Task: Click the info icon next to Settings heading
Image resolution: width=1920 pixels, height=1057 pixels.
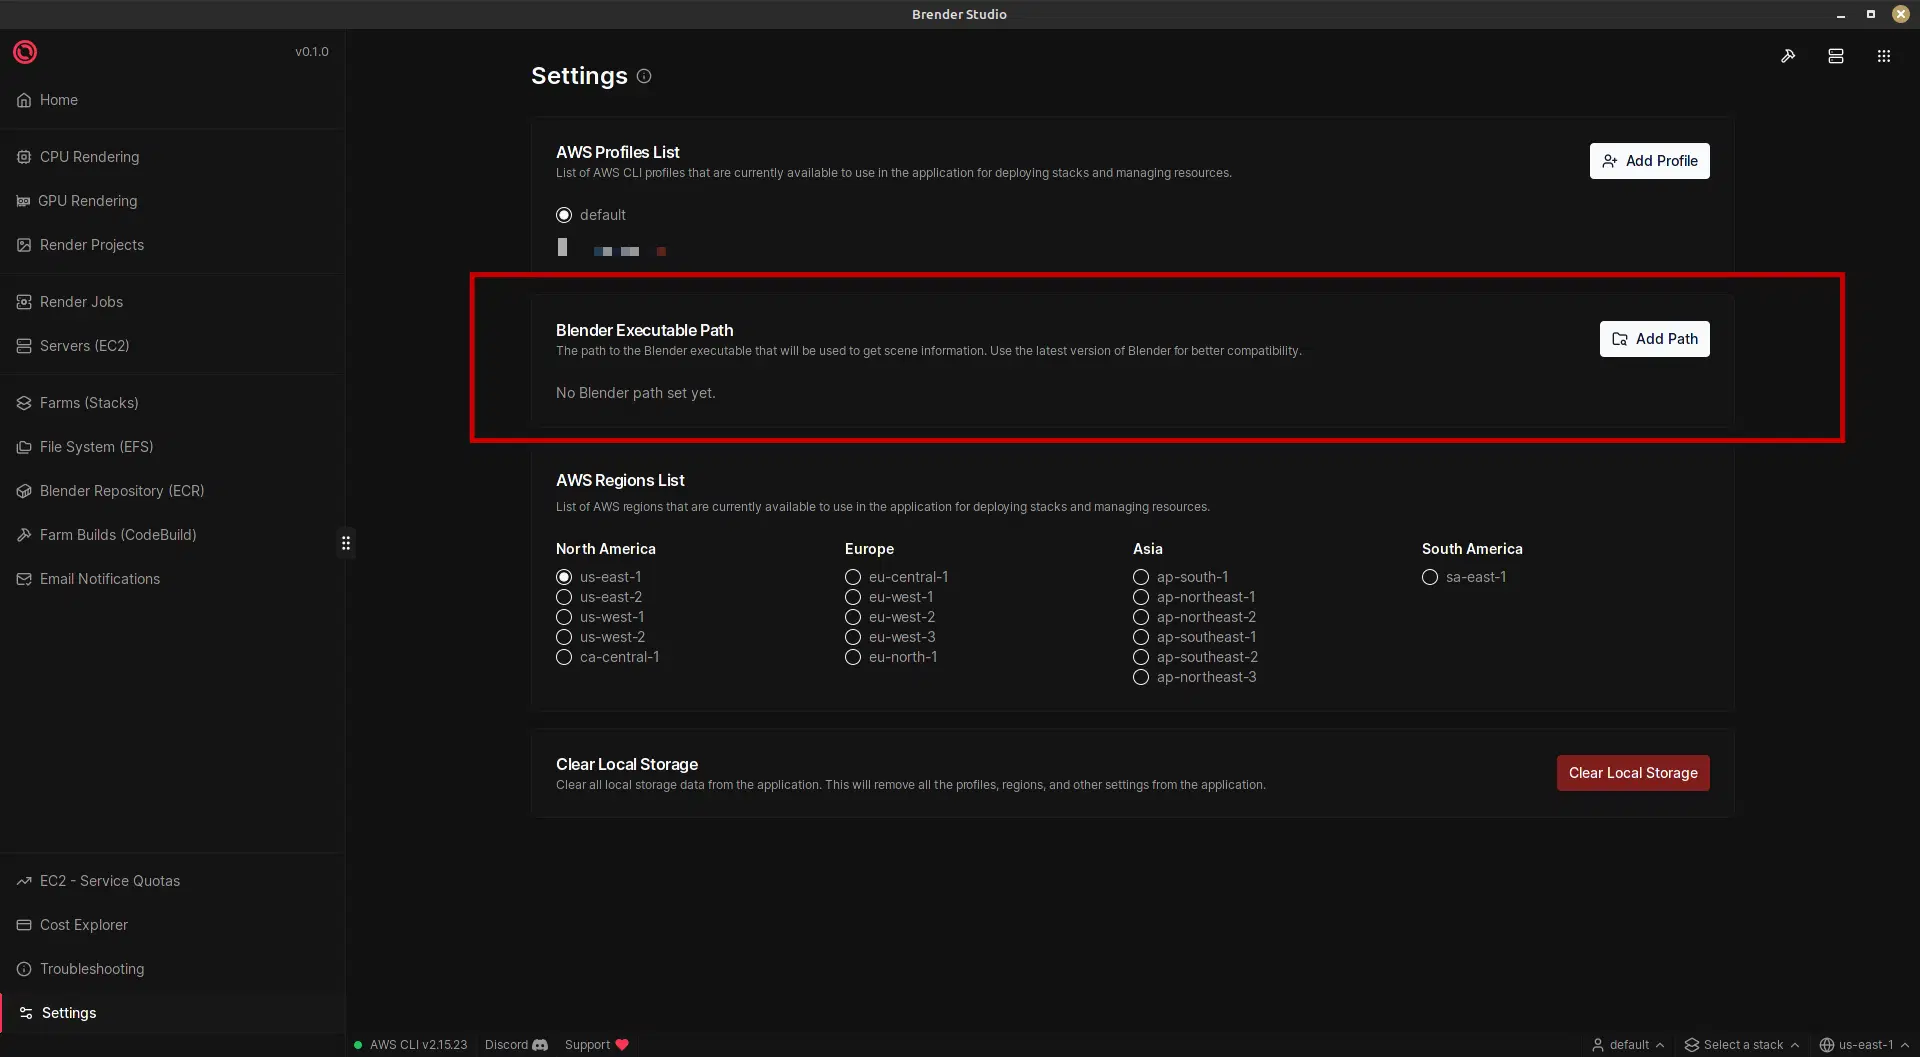Action: coord(644,76)
